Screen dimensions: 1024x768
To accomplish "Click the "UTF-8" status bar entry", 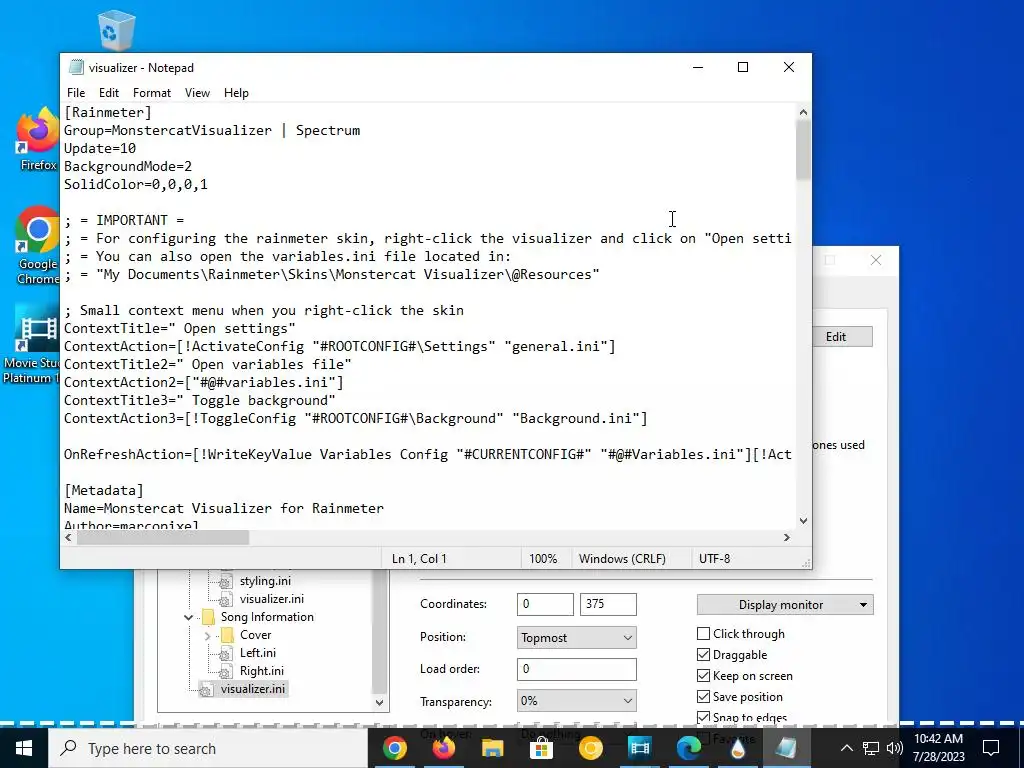I will pyautogui.click(x=714, y=559).
